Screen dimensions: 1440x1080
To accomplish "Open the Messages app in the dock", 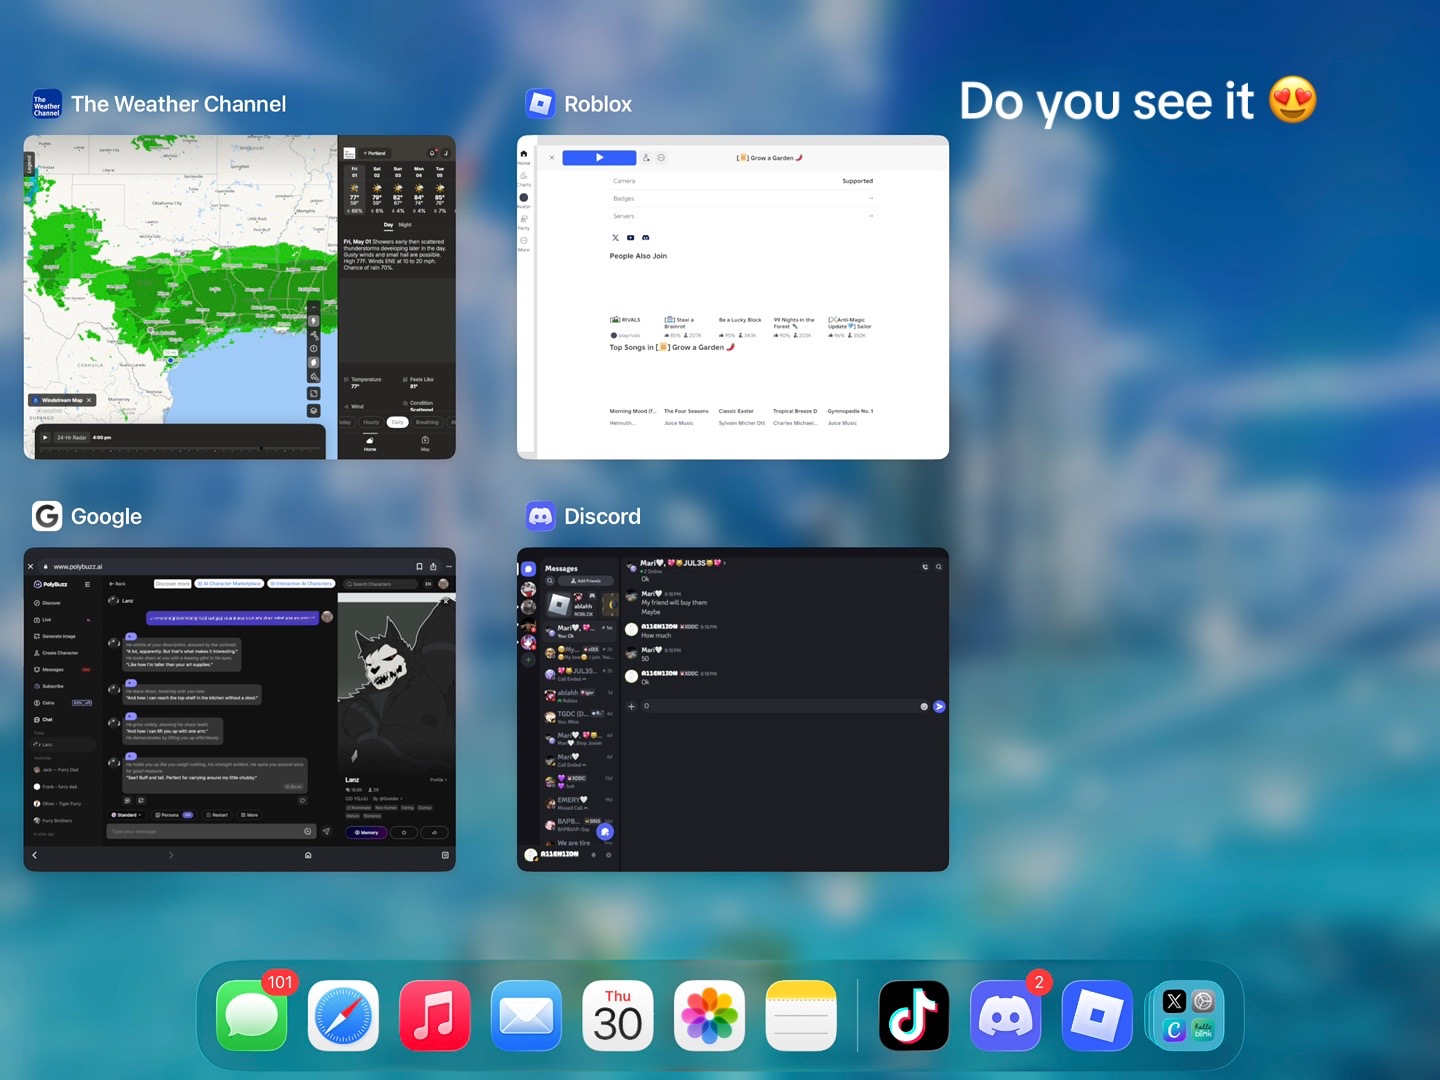I will click(x=252, y=1016).
